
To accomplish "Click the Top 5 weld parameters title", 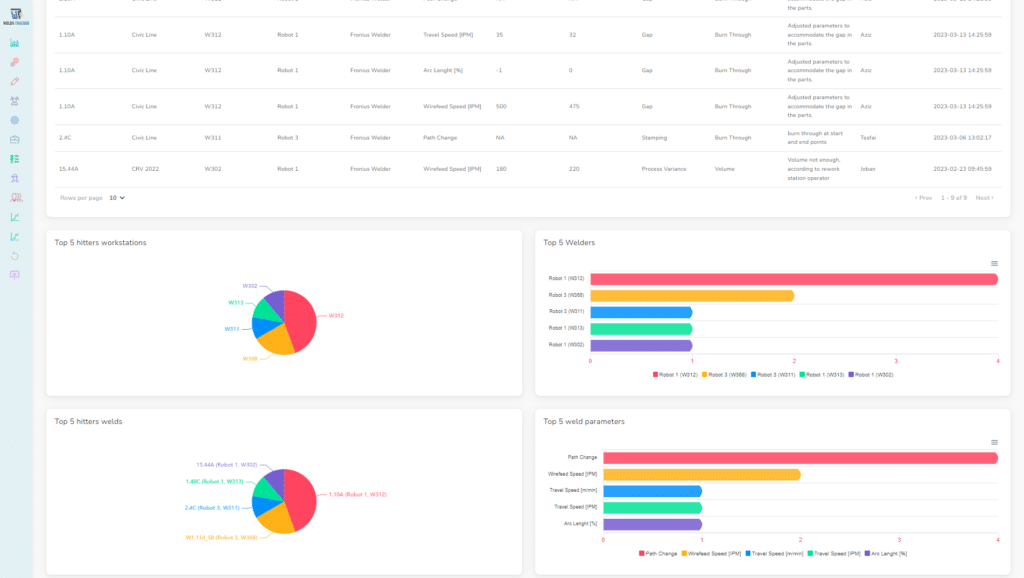I will (x=584, y=421).
